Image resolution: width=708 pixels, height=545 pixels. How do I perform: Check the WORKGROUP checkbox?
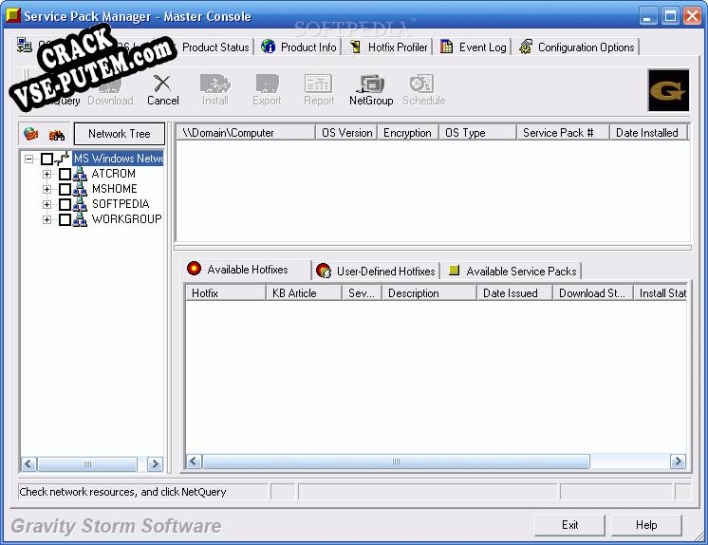(x=65, y=219)
